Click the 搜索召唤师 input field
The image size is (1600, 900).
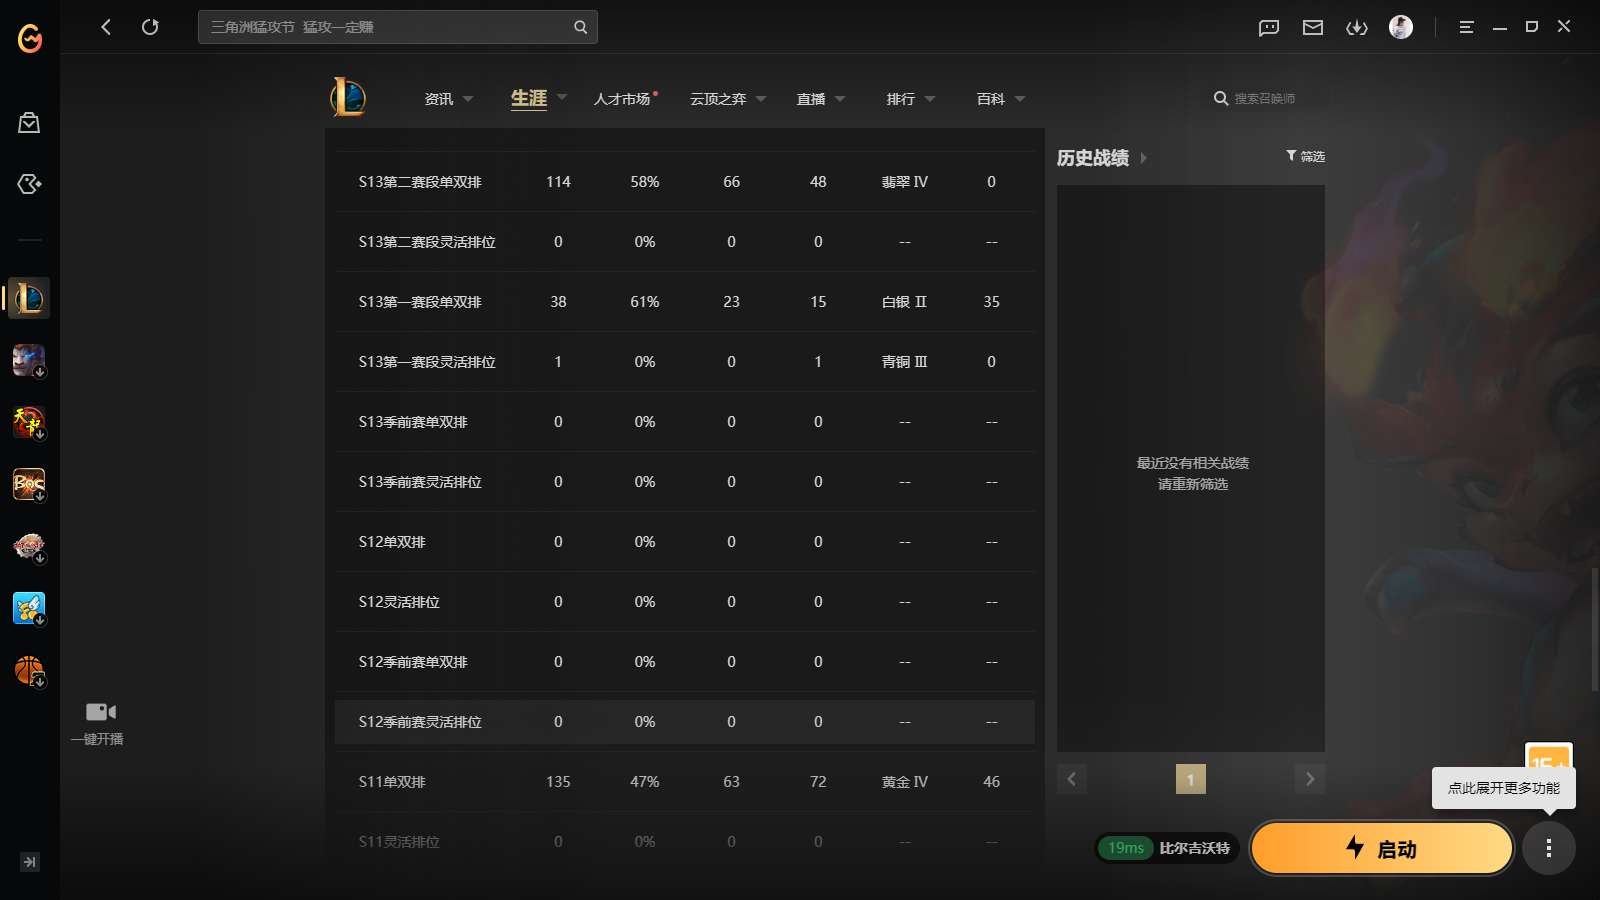[1265, 98]
